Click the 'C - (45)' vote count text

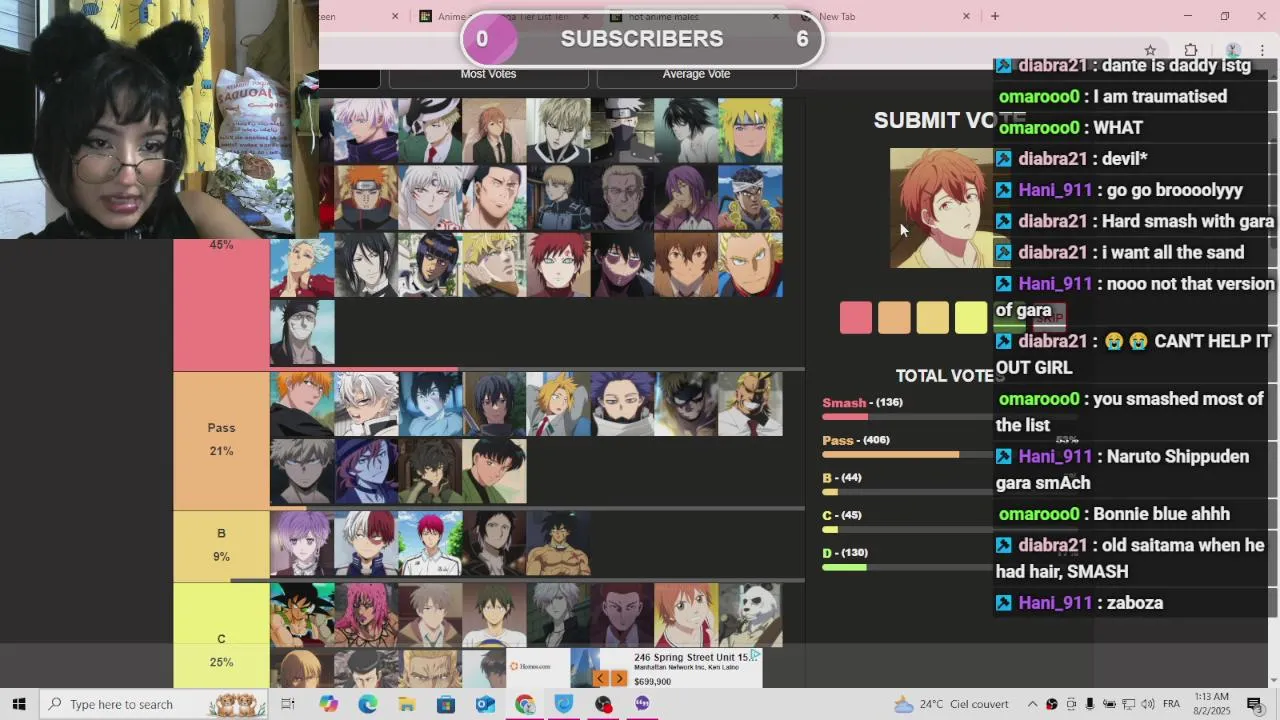842,516
